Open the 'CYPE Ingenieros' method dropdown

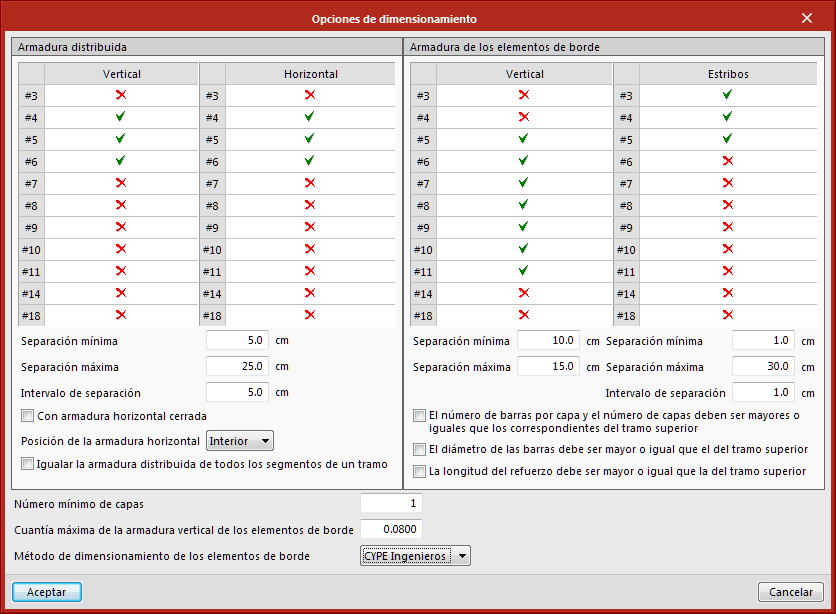coord(415,556)
